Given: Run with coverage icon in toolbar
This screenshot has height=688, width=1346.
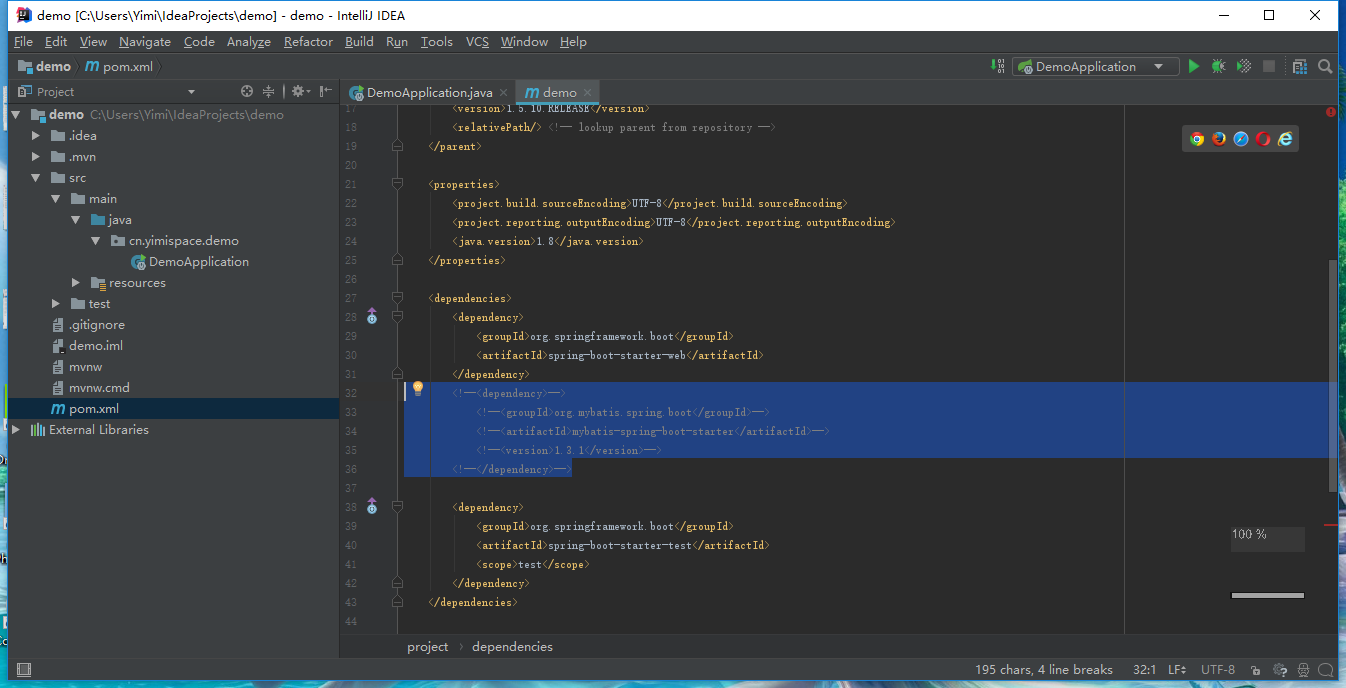Looking at the screenshot, I should coord(1243,66).
